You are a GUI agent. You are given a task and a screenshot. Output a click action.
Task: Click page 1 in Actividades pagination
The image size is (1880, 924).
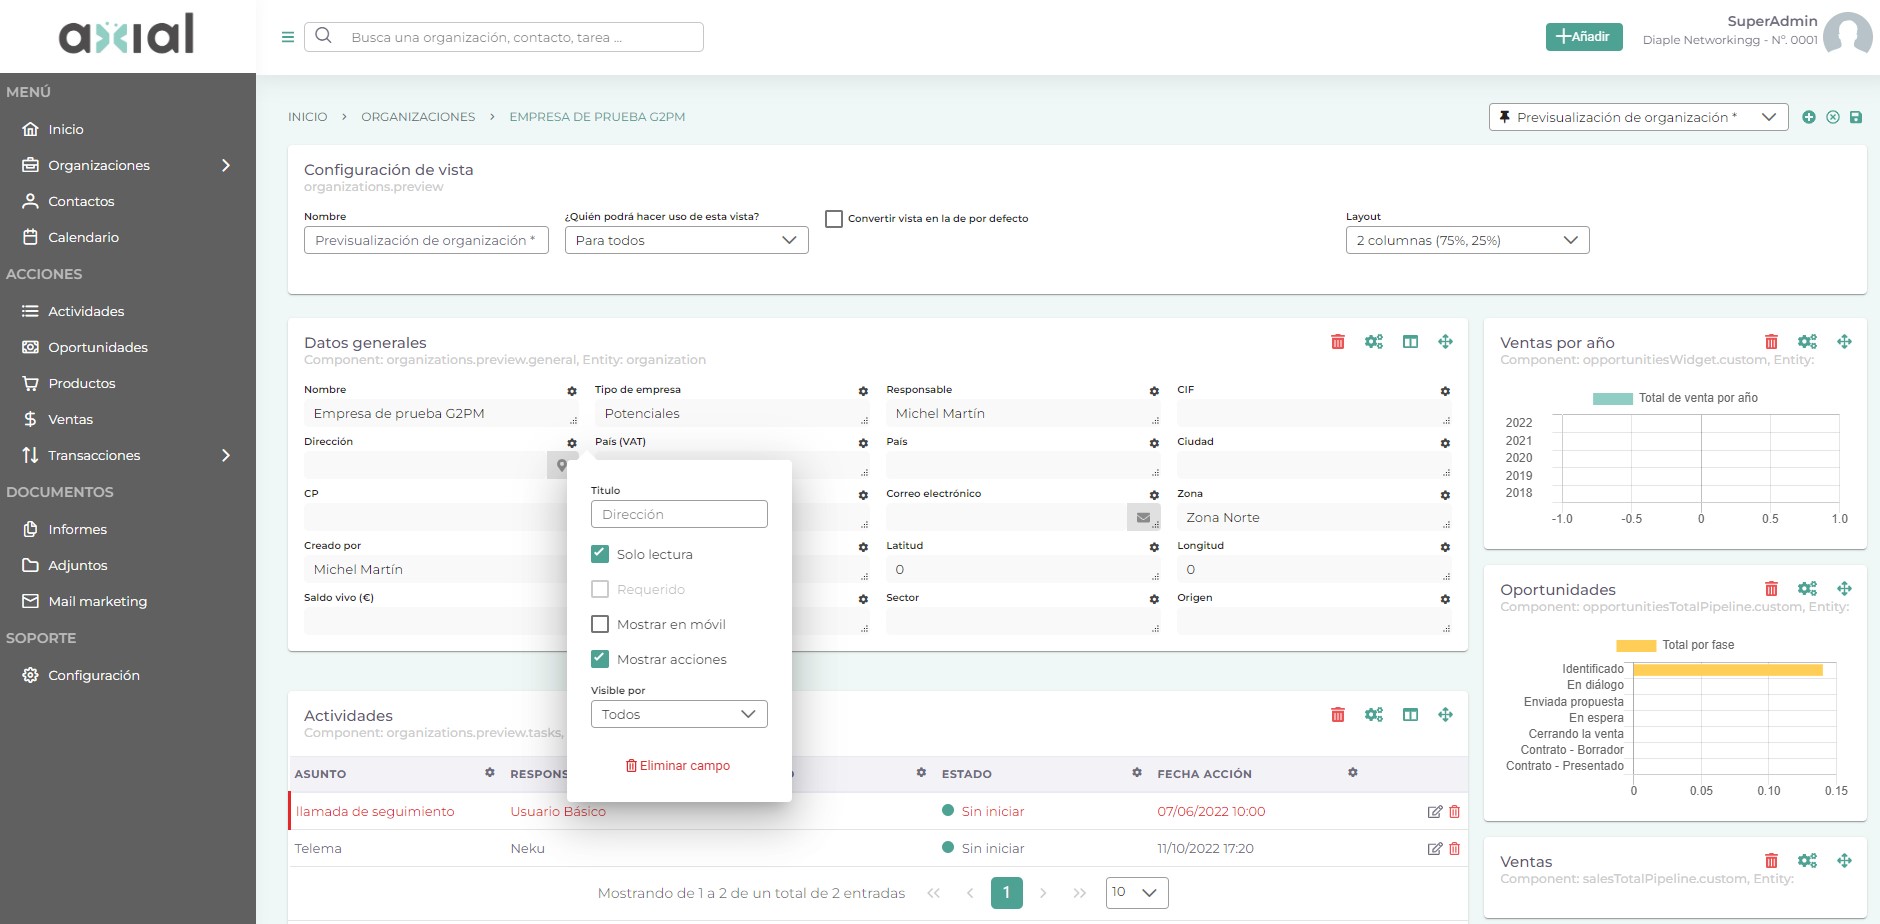coord(1008,892)
